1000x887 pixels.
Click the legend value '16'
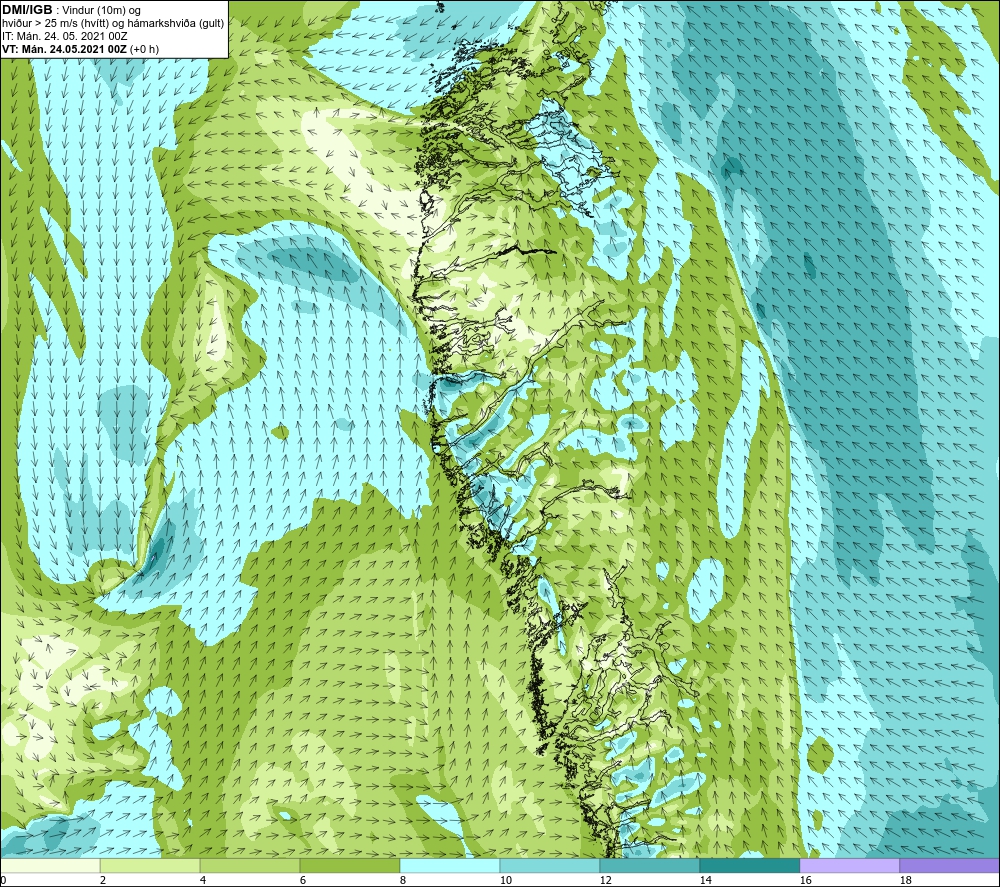pyautogui.click(x=805, y=881)
